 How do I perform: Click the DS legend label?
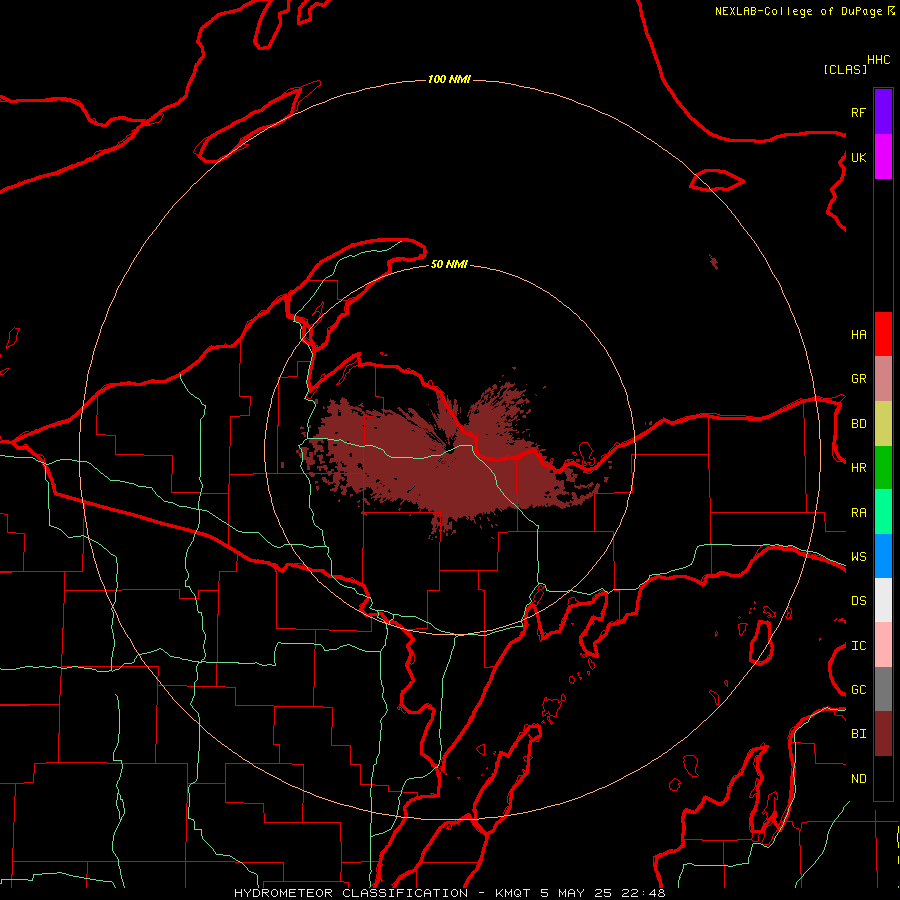[858, 601]
